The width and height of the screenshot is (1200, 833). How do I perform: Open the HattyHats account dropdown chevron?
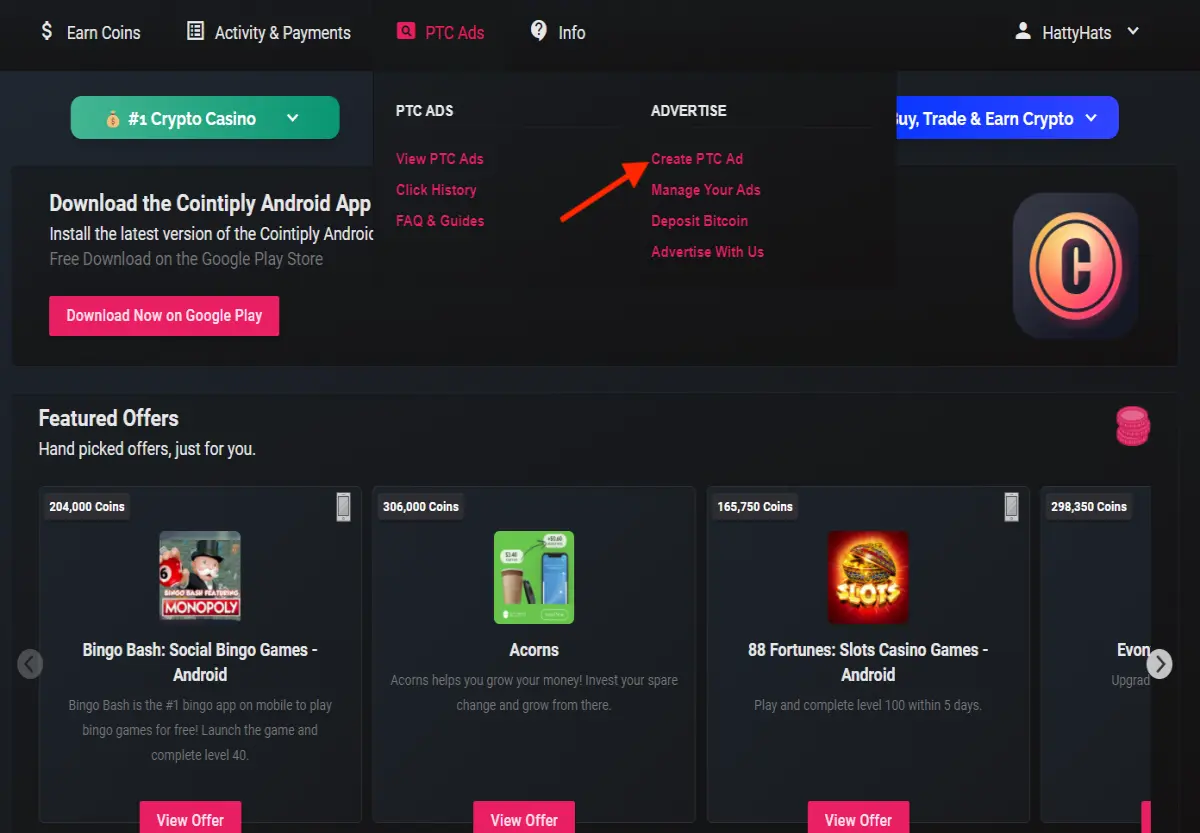(1133, 31)
